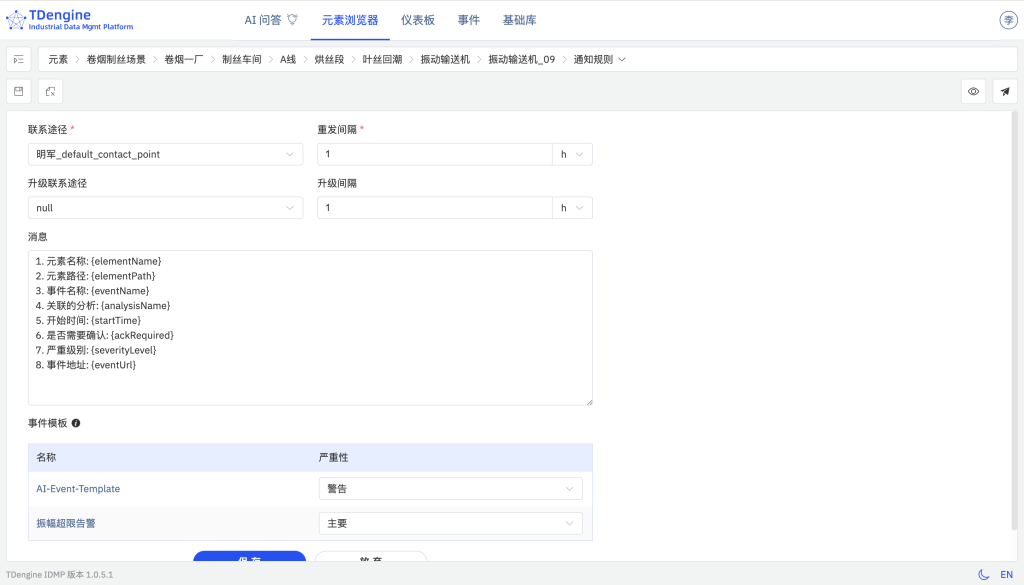Viewport: 1024px width, 585px height.
Task: Click the info icon beside 事件模板
Action: (x=77, y=423)
